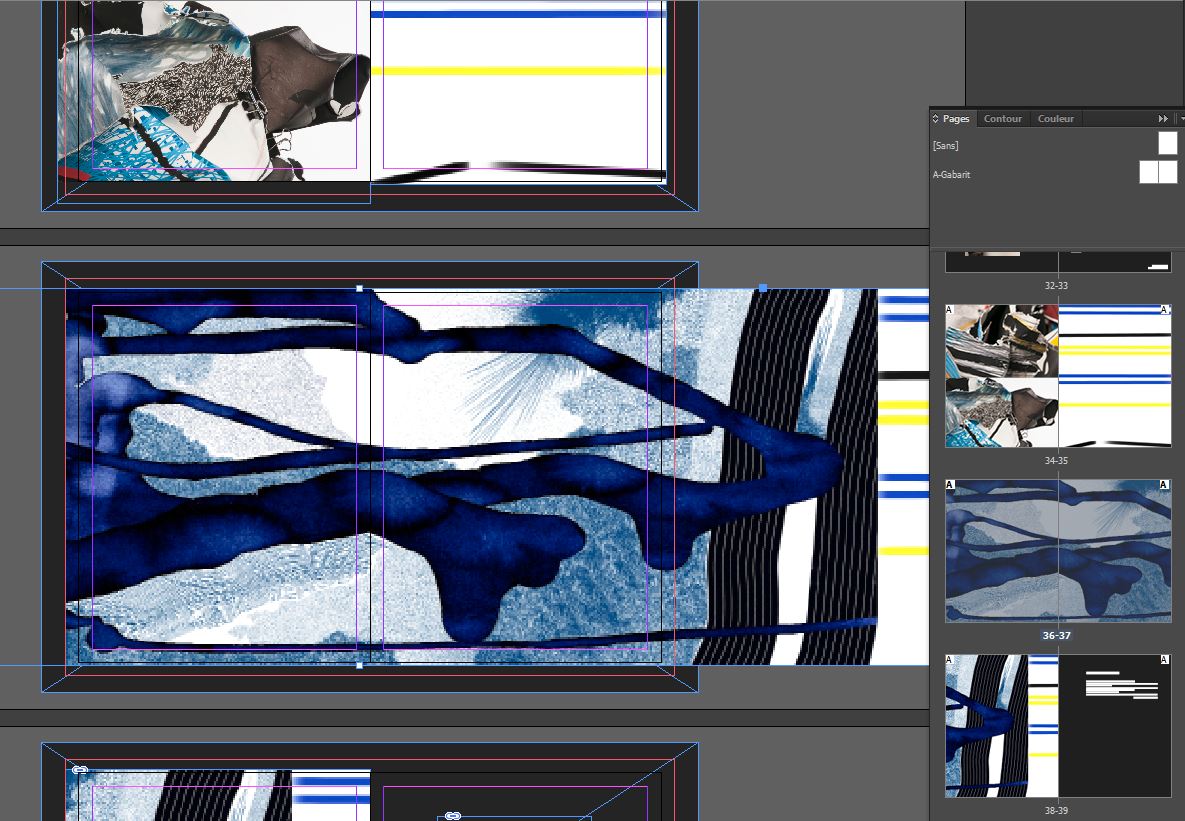1185x821 pixels.
Task: Click link icon at bottom spread's top-left
Action: pos(79,769)
